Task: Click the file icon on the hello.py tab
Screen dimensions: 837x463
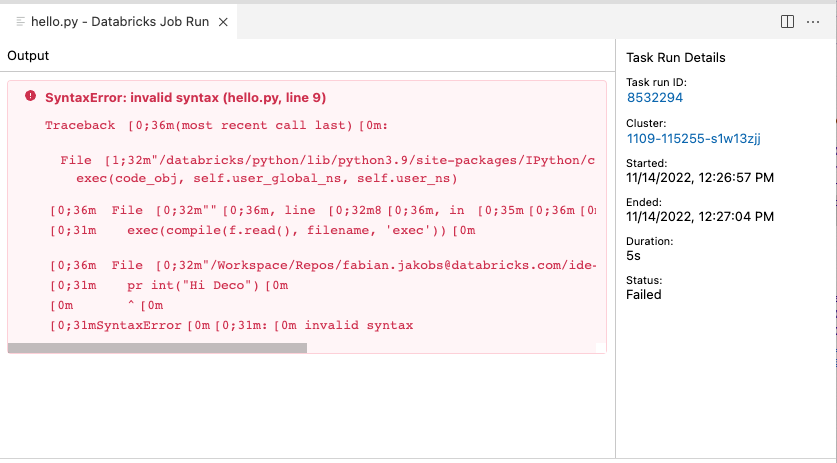Action: point(20,22)
